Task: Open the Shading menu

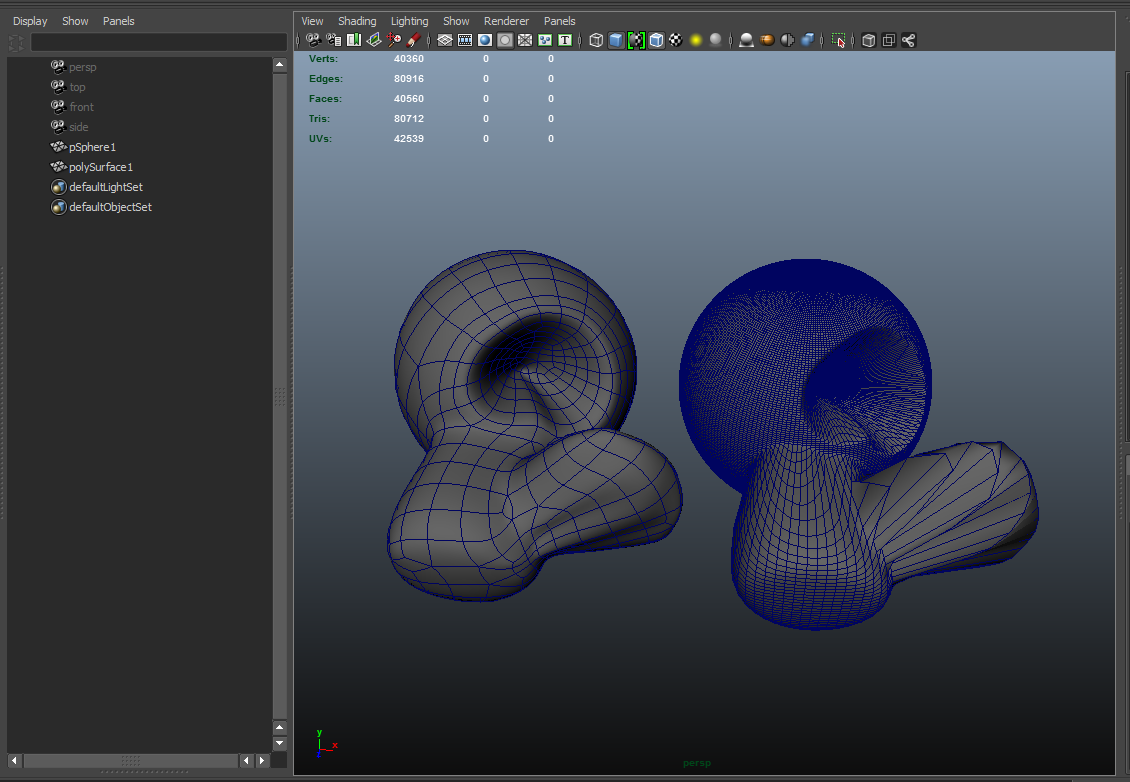Action: [x=357, y=21]
